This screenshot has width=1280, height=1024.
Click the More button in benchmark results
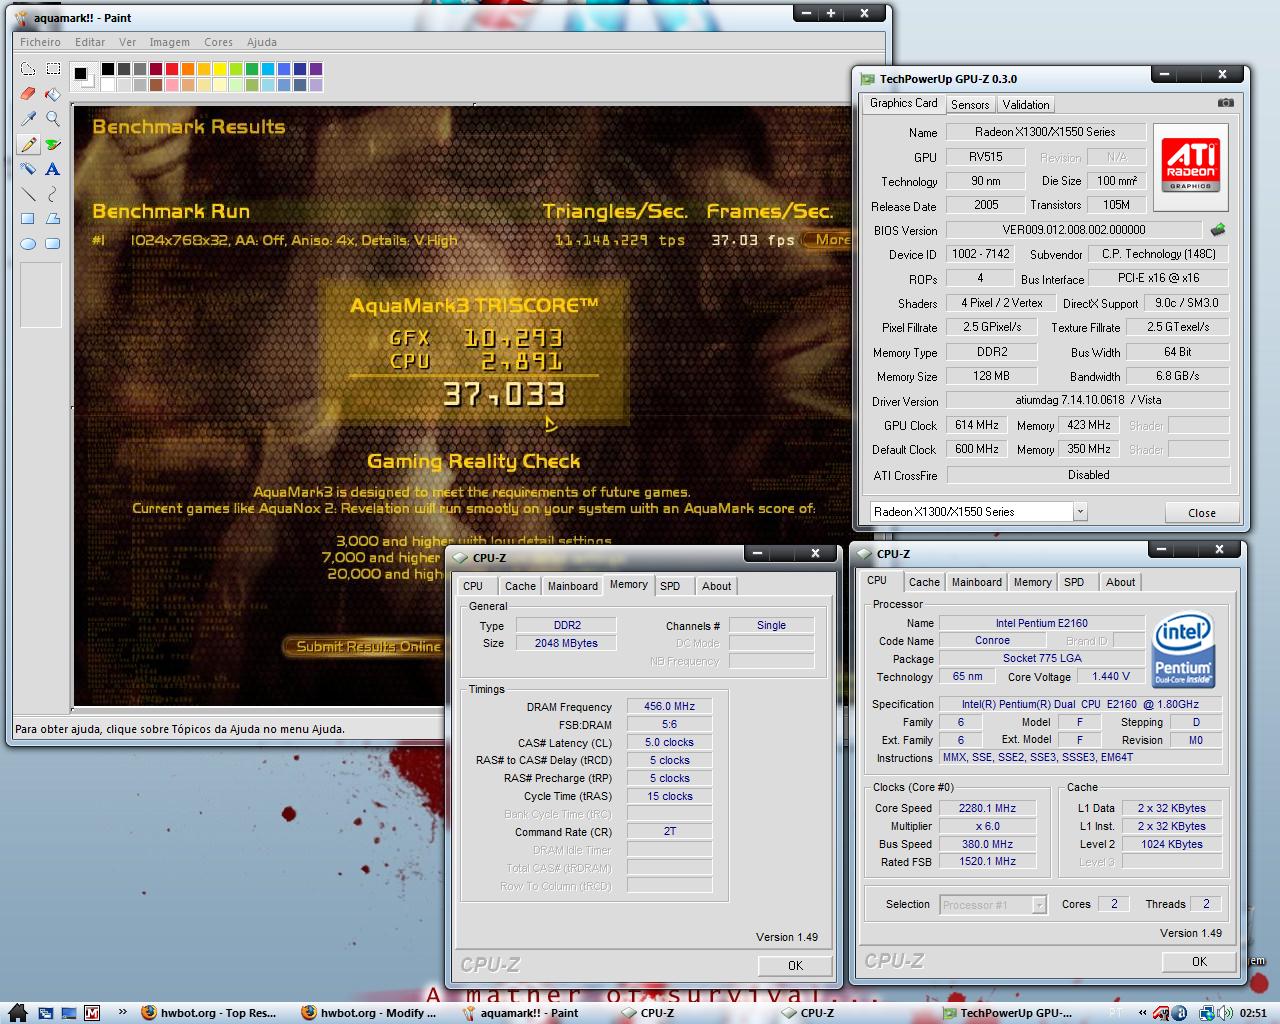coord(829,240)
